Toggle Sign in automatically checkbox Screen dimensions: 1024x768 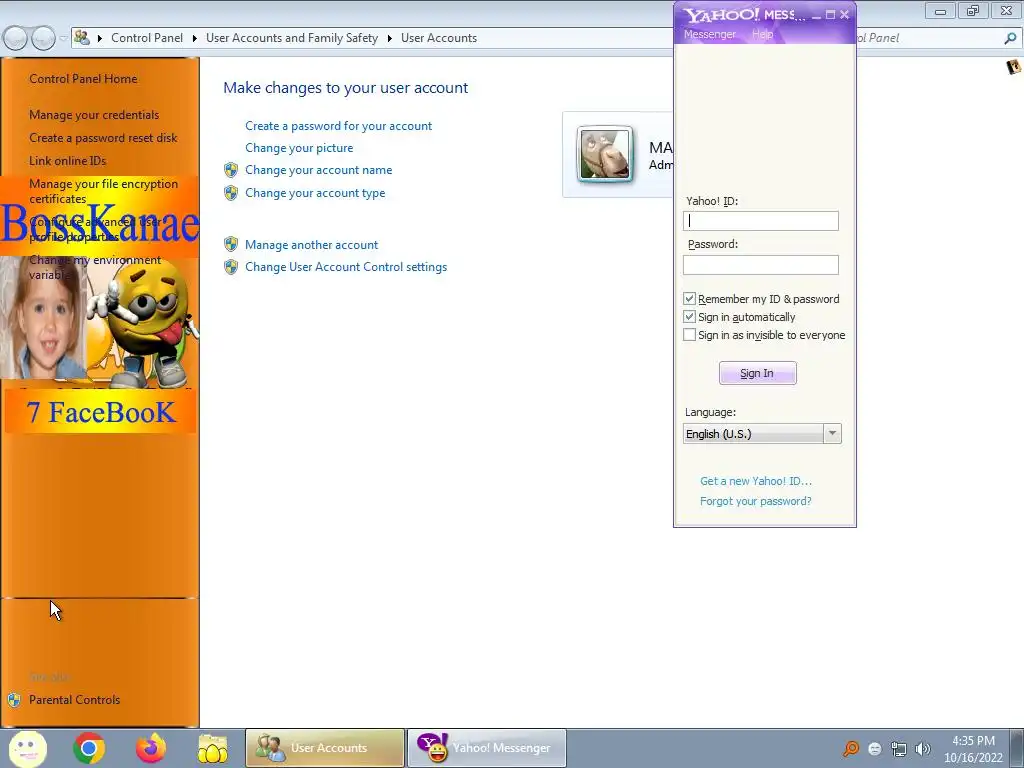(x=689, y=317)
